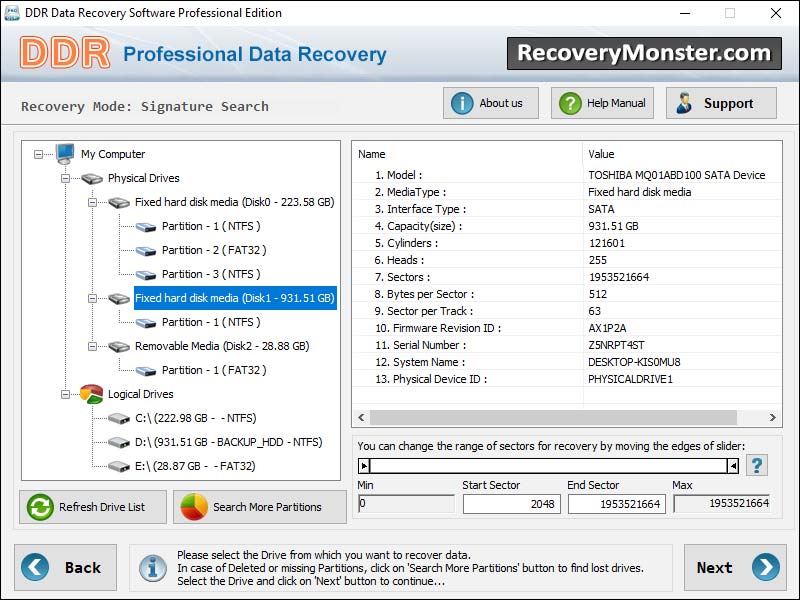Click the My Computer monitor icon
The image size is (800, 600).
tap(65, 154)
